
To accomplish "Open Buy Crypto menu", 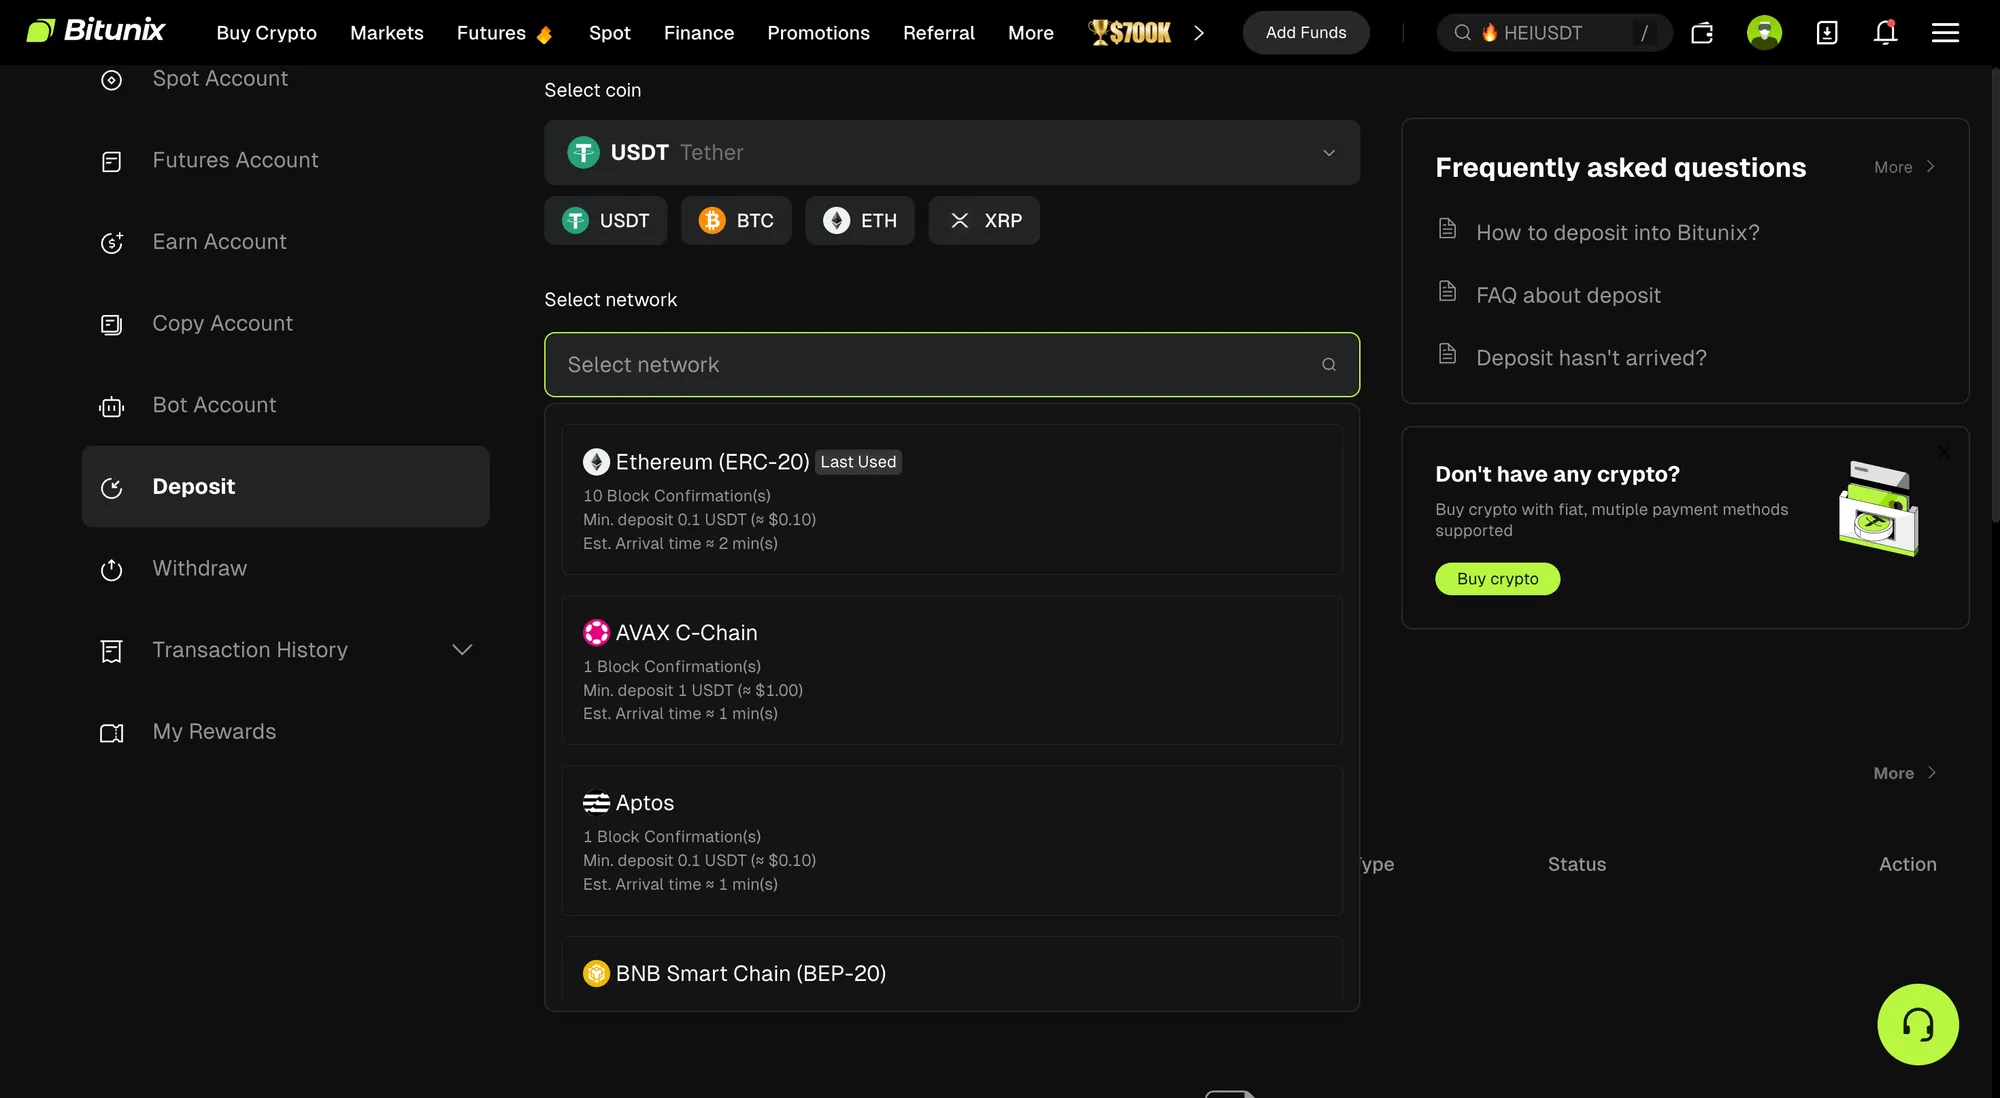I will pyautogui.click(x=266, y=33).
